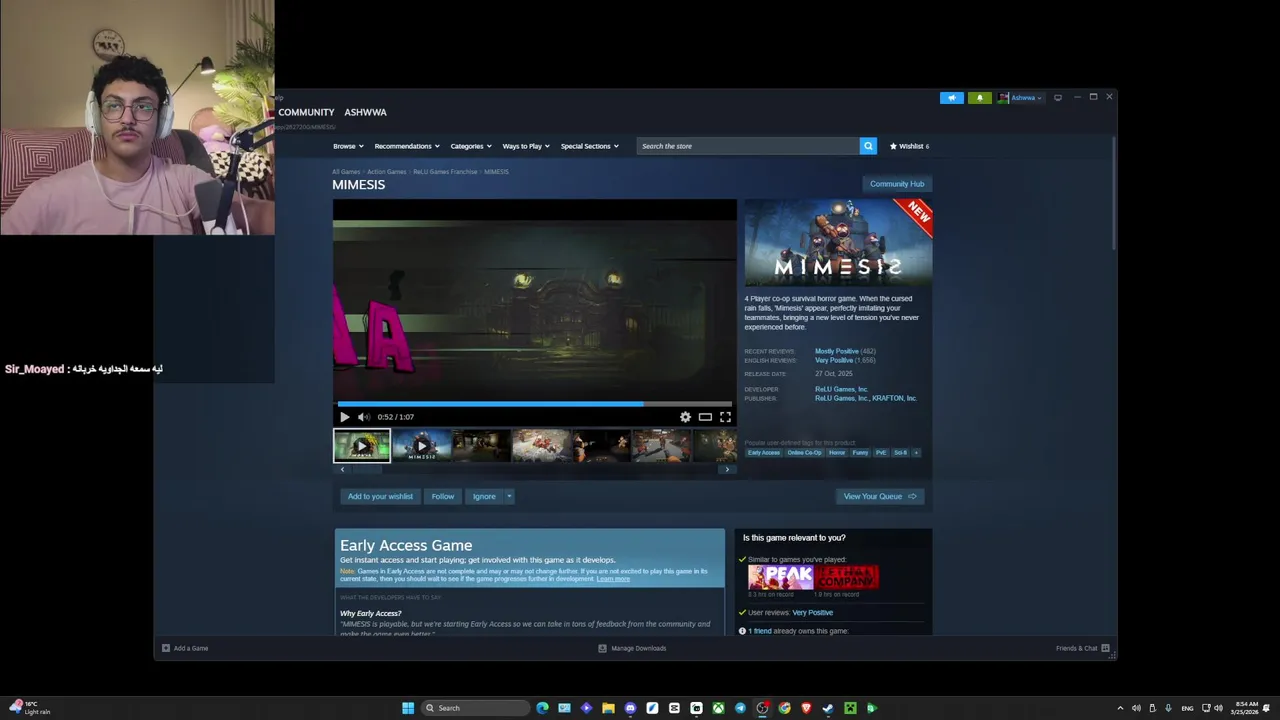Open Microsoft Edge from the taskbar

542,708
